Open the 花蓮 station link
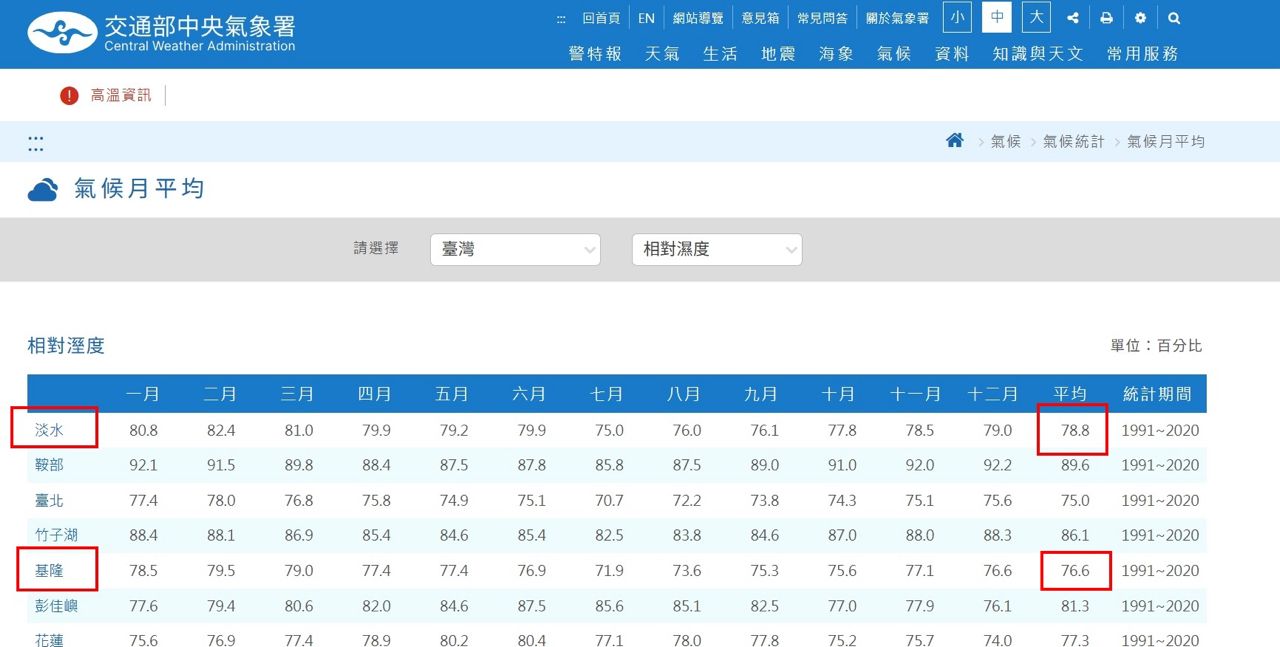Viewport: 1280px width, 647px height. (x=49, y=640)
